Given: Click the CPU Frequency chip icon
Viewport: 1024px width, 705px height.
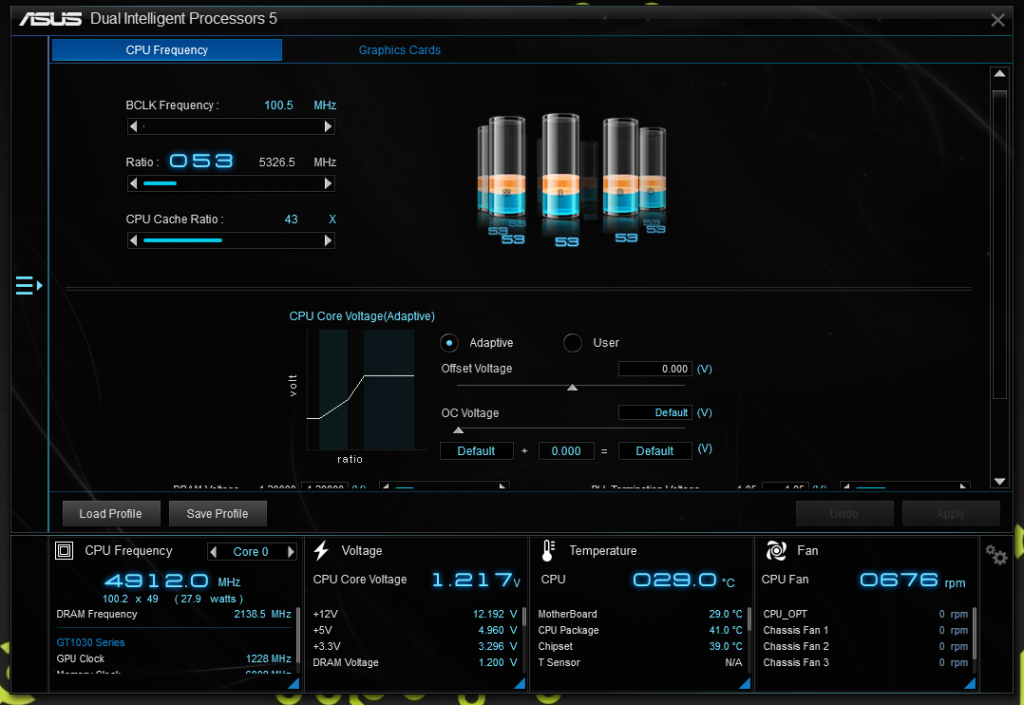Looking at the screenshot, I should pyautogui.click(x=64, y=551).
